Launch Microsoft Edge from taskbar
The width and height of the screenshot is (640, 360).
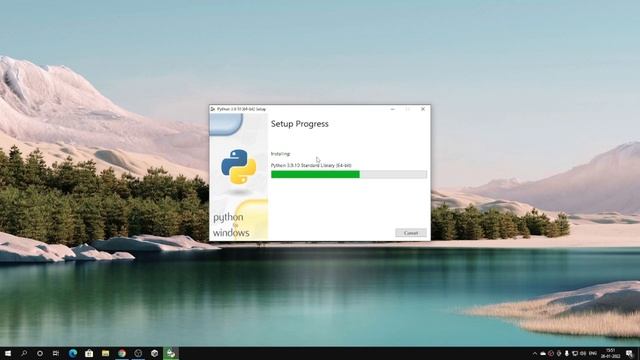(73, 353)
